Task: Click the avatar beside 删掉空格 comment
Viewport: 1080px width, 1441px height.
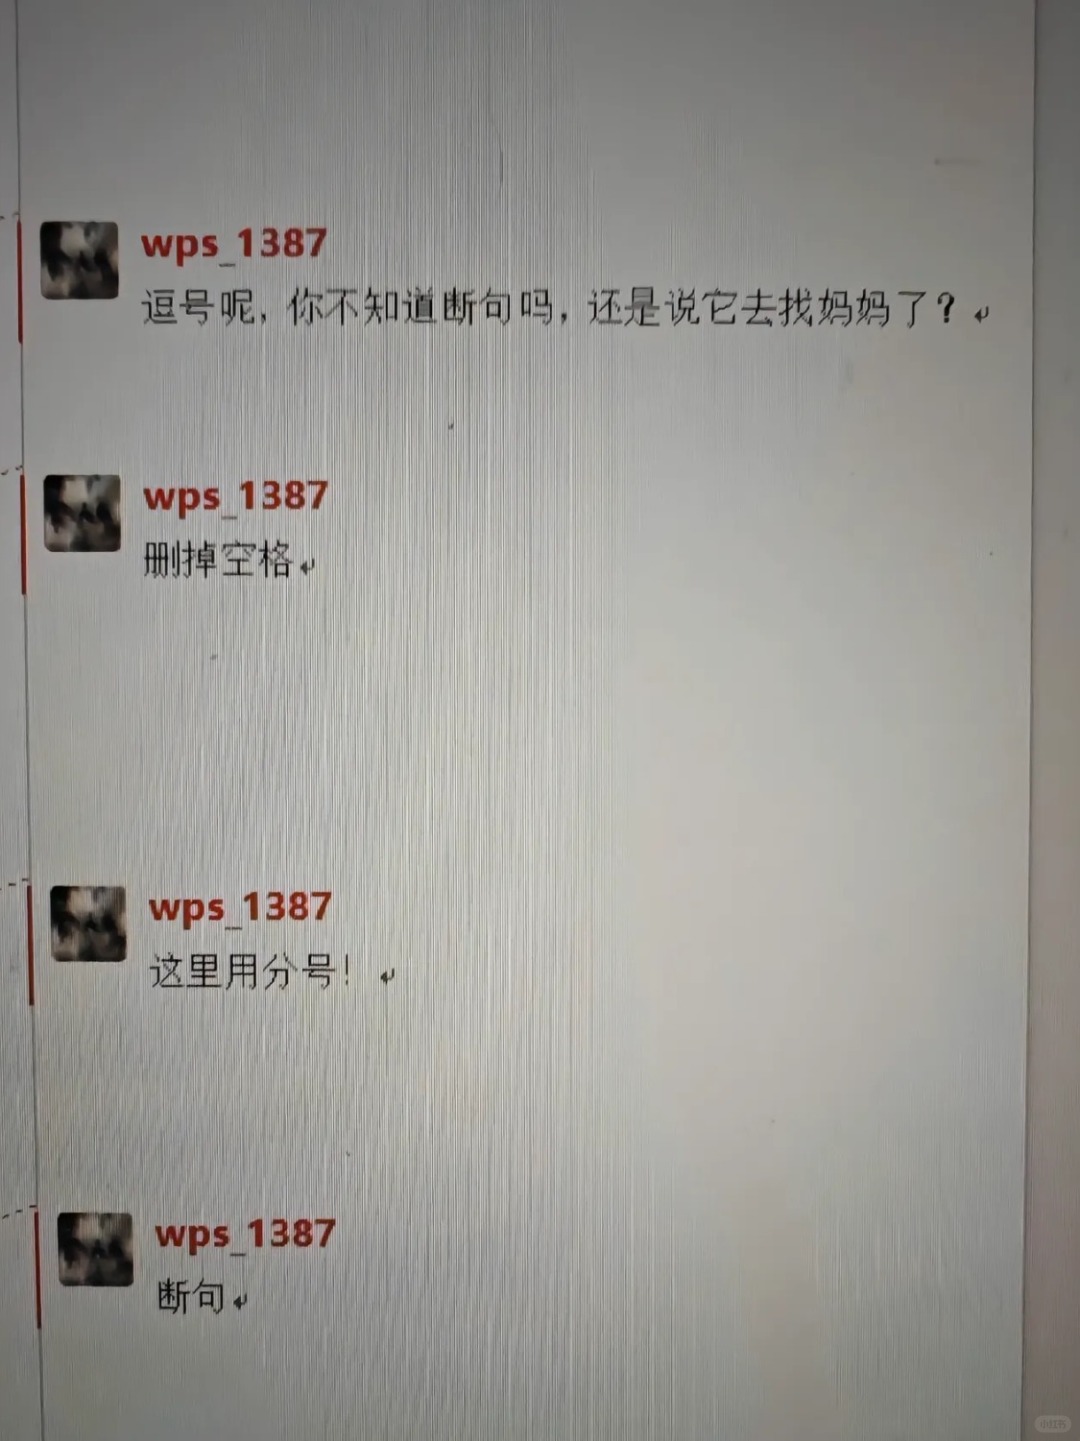Action: coord(83,514)
